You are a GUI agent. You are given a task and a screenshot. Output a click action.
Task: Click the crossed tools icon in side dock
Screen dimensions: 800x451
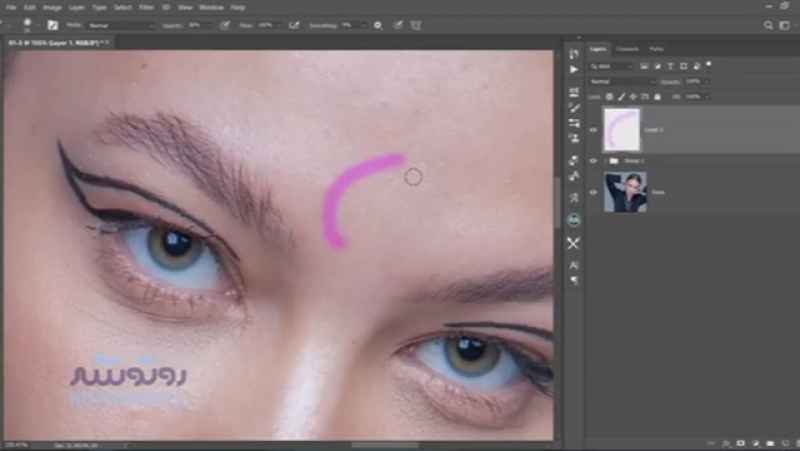pyautogui.click(x=574, y=243)
